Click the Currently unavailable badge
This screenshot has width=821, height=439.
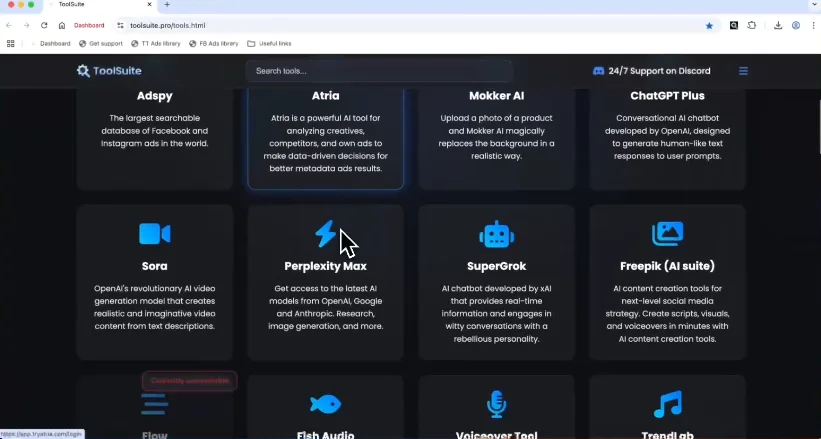click(190, 381)
